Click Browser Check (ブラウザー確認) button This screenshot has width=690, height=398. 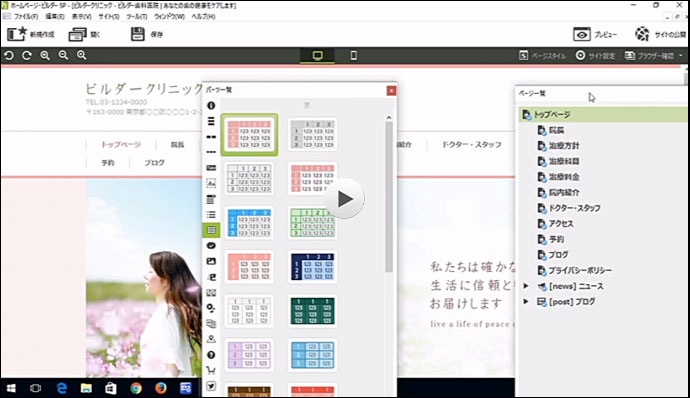tap(650, 55)
